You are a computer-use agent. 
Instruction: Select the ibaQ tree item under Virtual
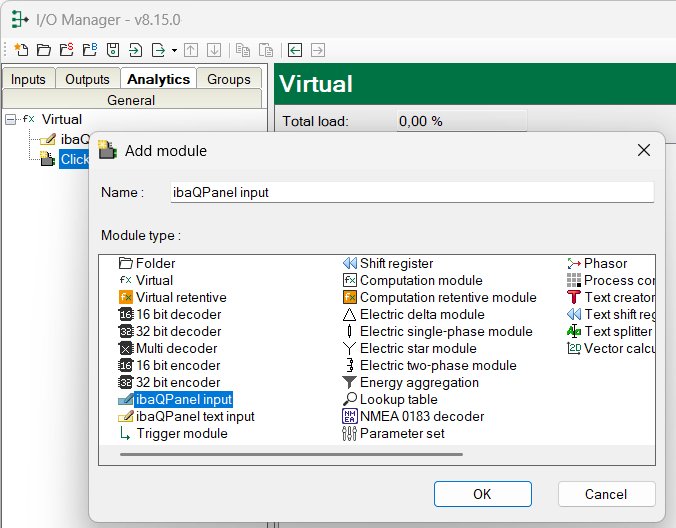coord(75,139)
